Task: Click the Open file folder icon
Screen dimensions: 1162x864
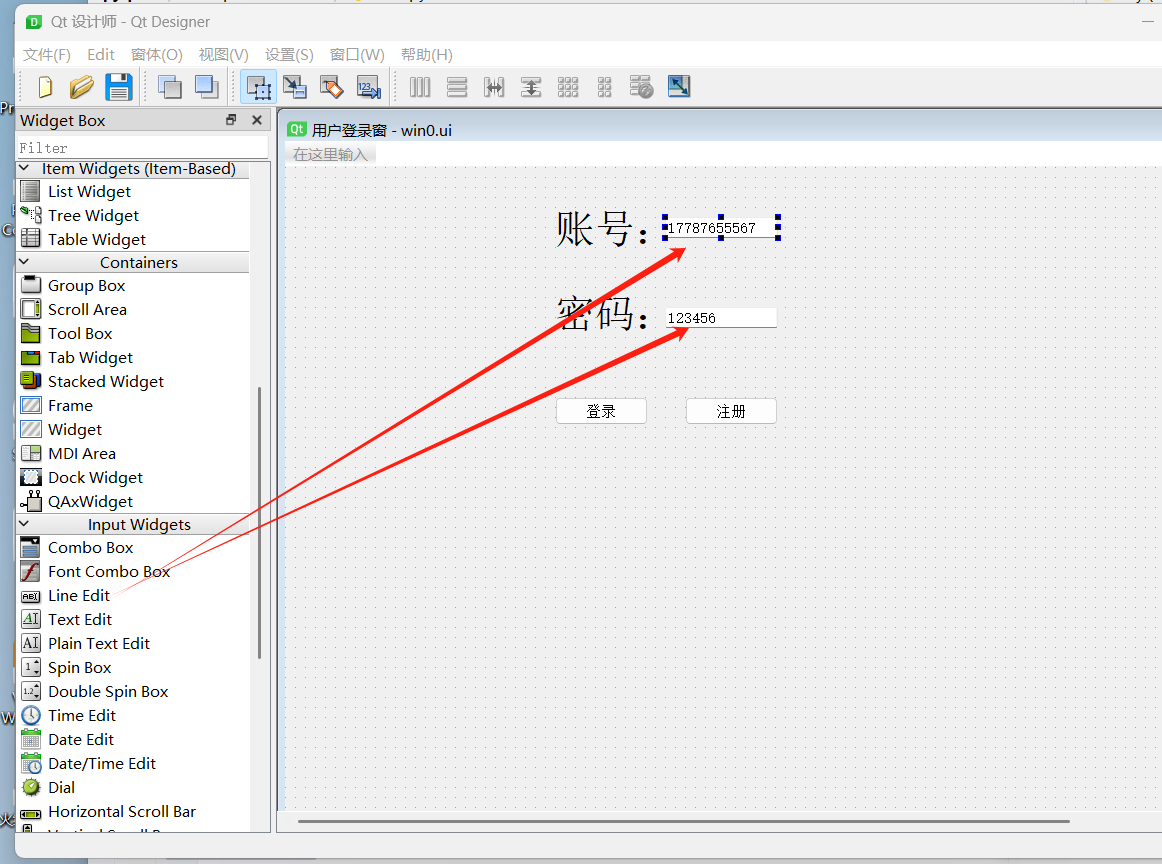Action: tap(82, 87)
